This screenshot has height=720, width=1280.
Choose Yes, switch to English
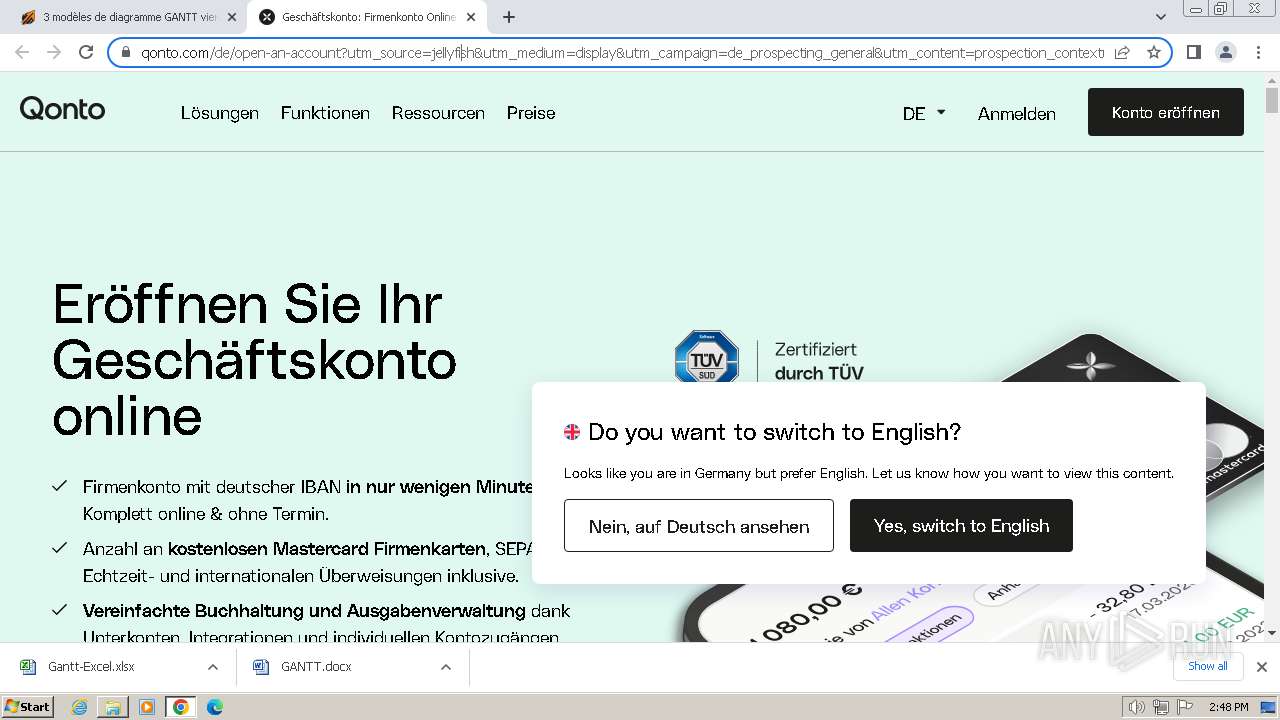961,526
